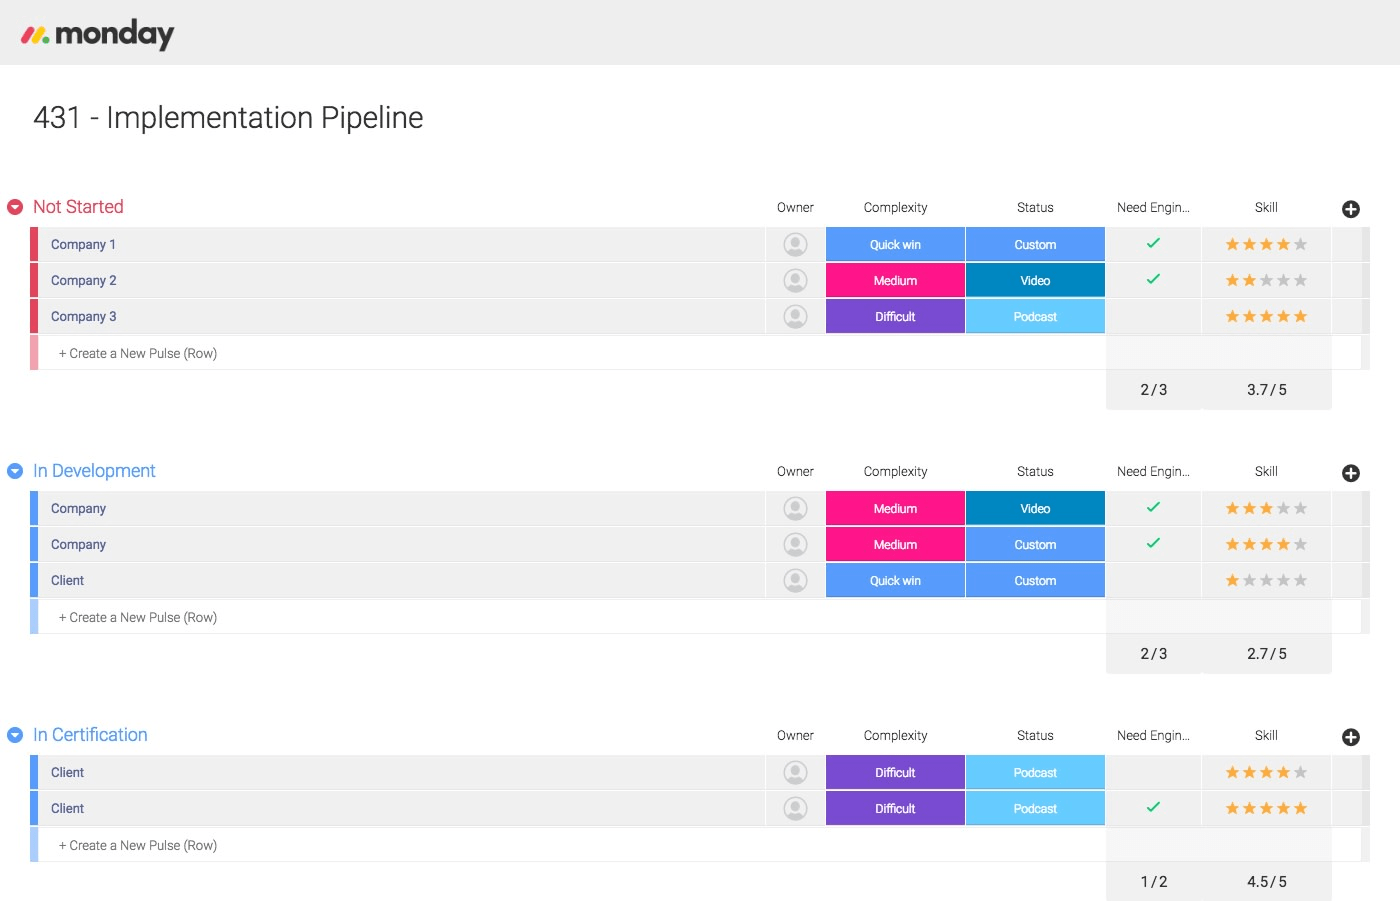Toggle Need Engineering cell for Client in In Development
This screenshot has width=1400, height=901.
[x=1153, y=580]
